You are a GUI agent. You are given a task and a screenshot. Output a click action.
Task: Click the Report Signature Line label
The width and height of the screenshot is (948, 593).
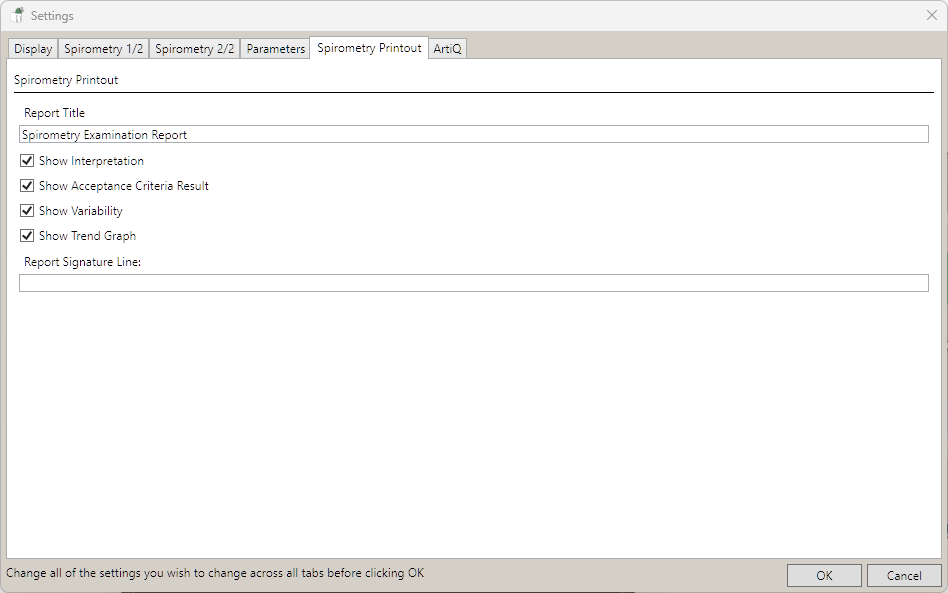point(83,262)
